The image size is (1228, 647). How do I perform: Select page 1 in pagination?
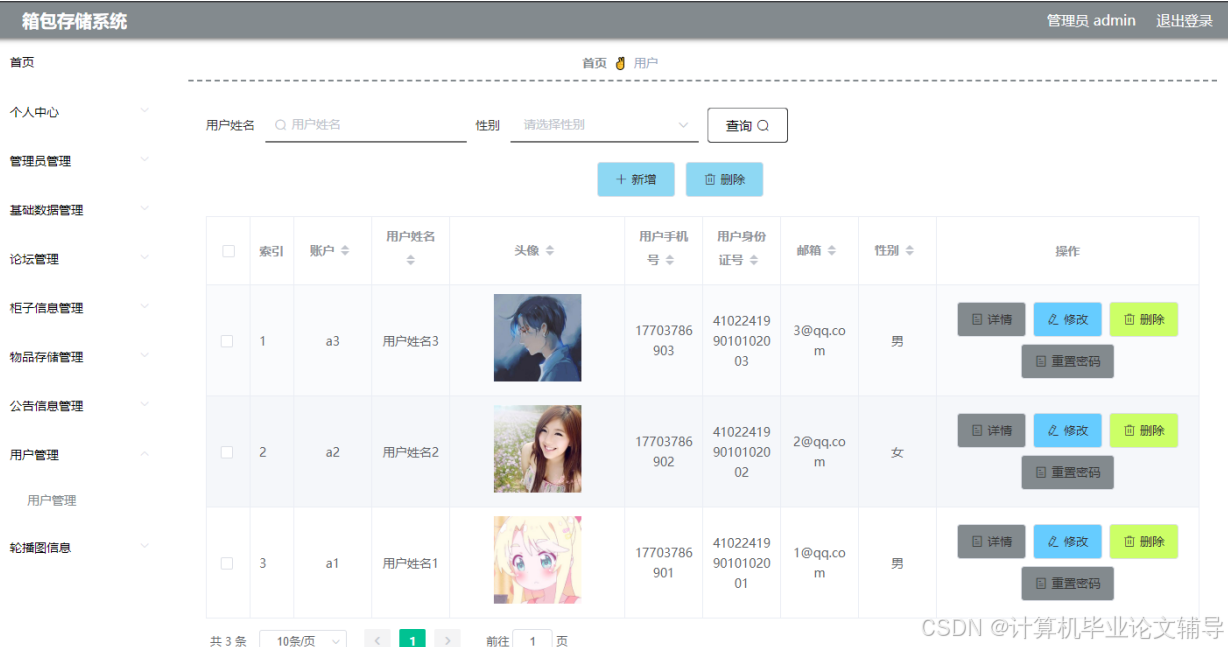point(412,640)
